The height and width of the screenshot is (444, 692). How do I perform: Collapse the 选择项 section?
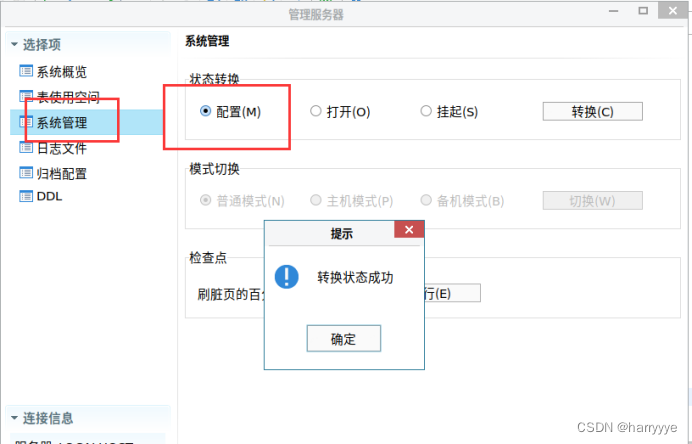pos(14,44)
